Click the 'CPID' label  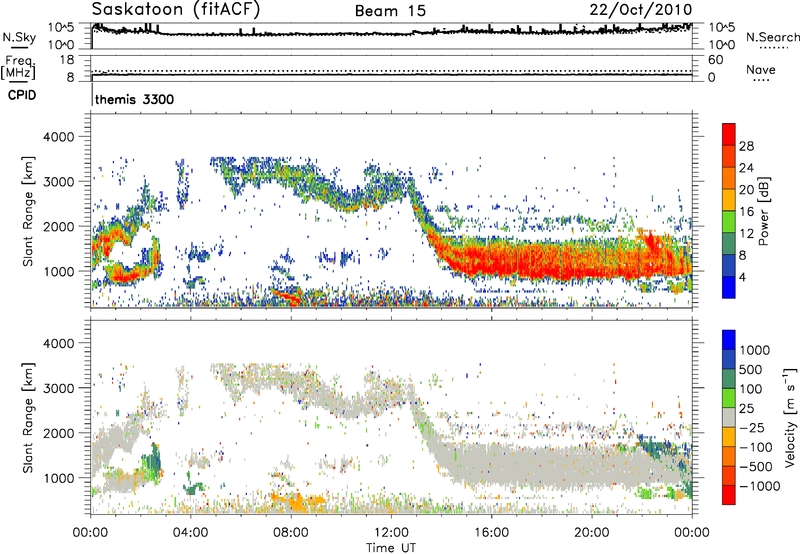[22, 95]
